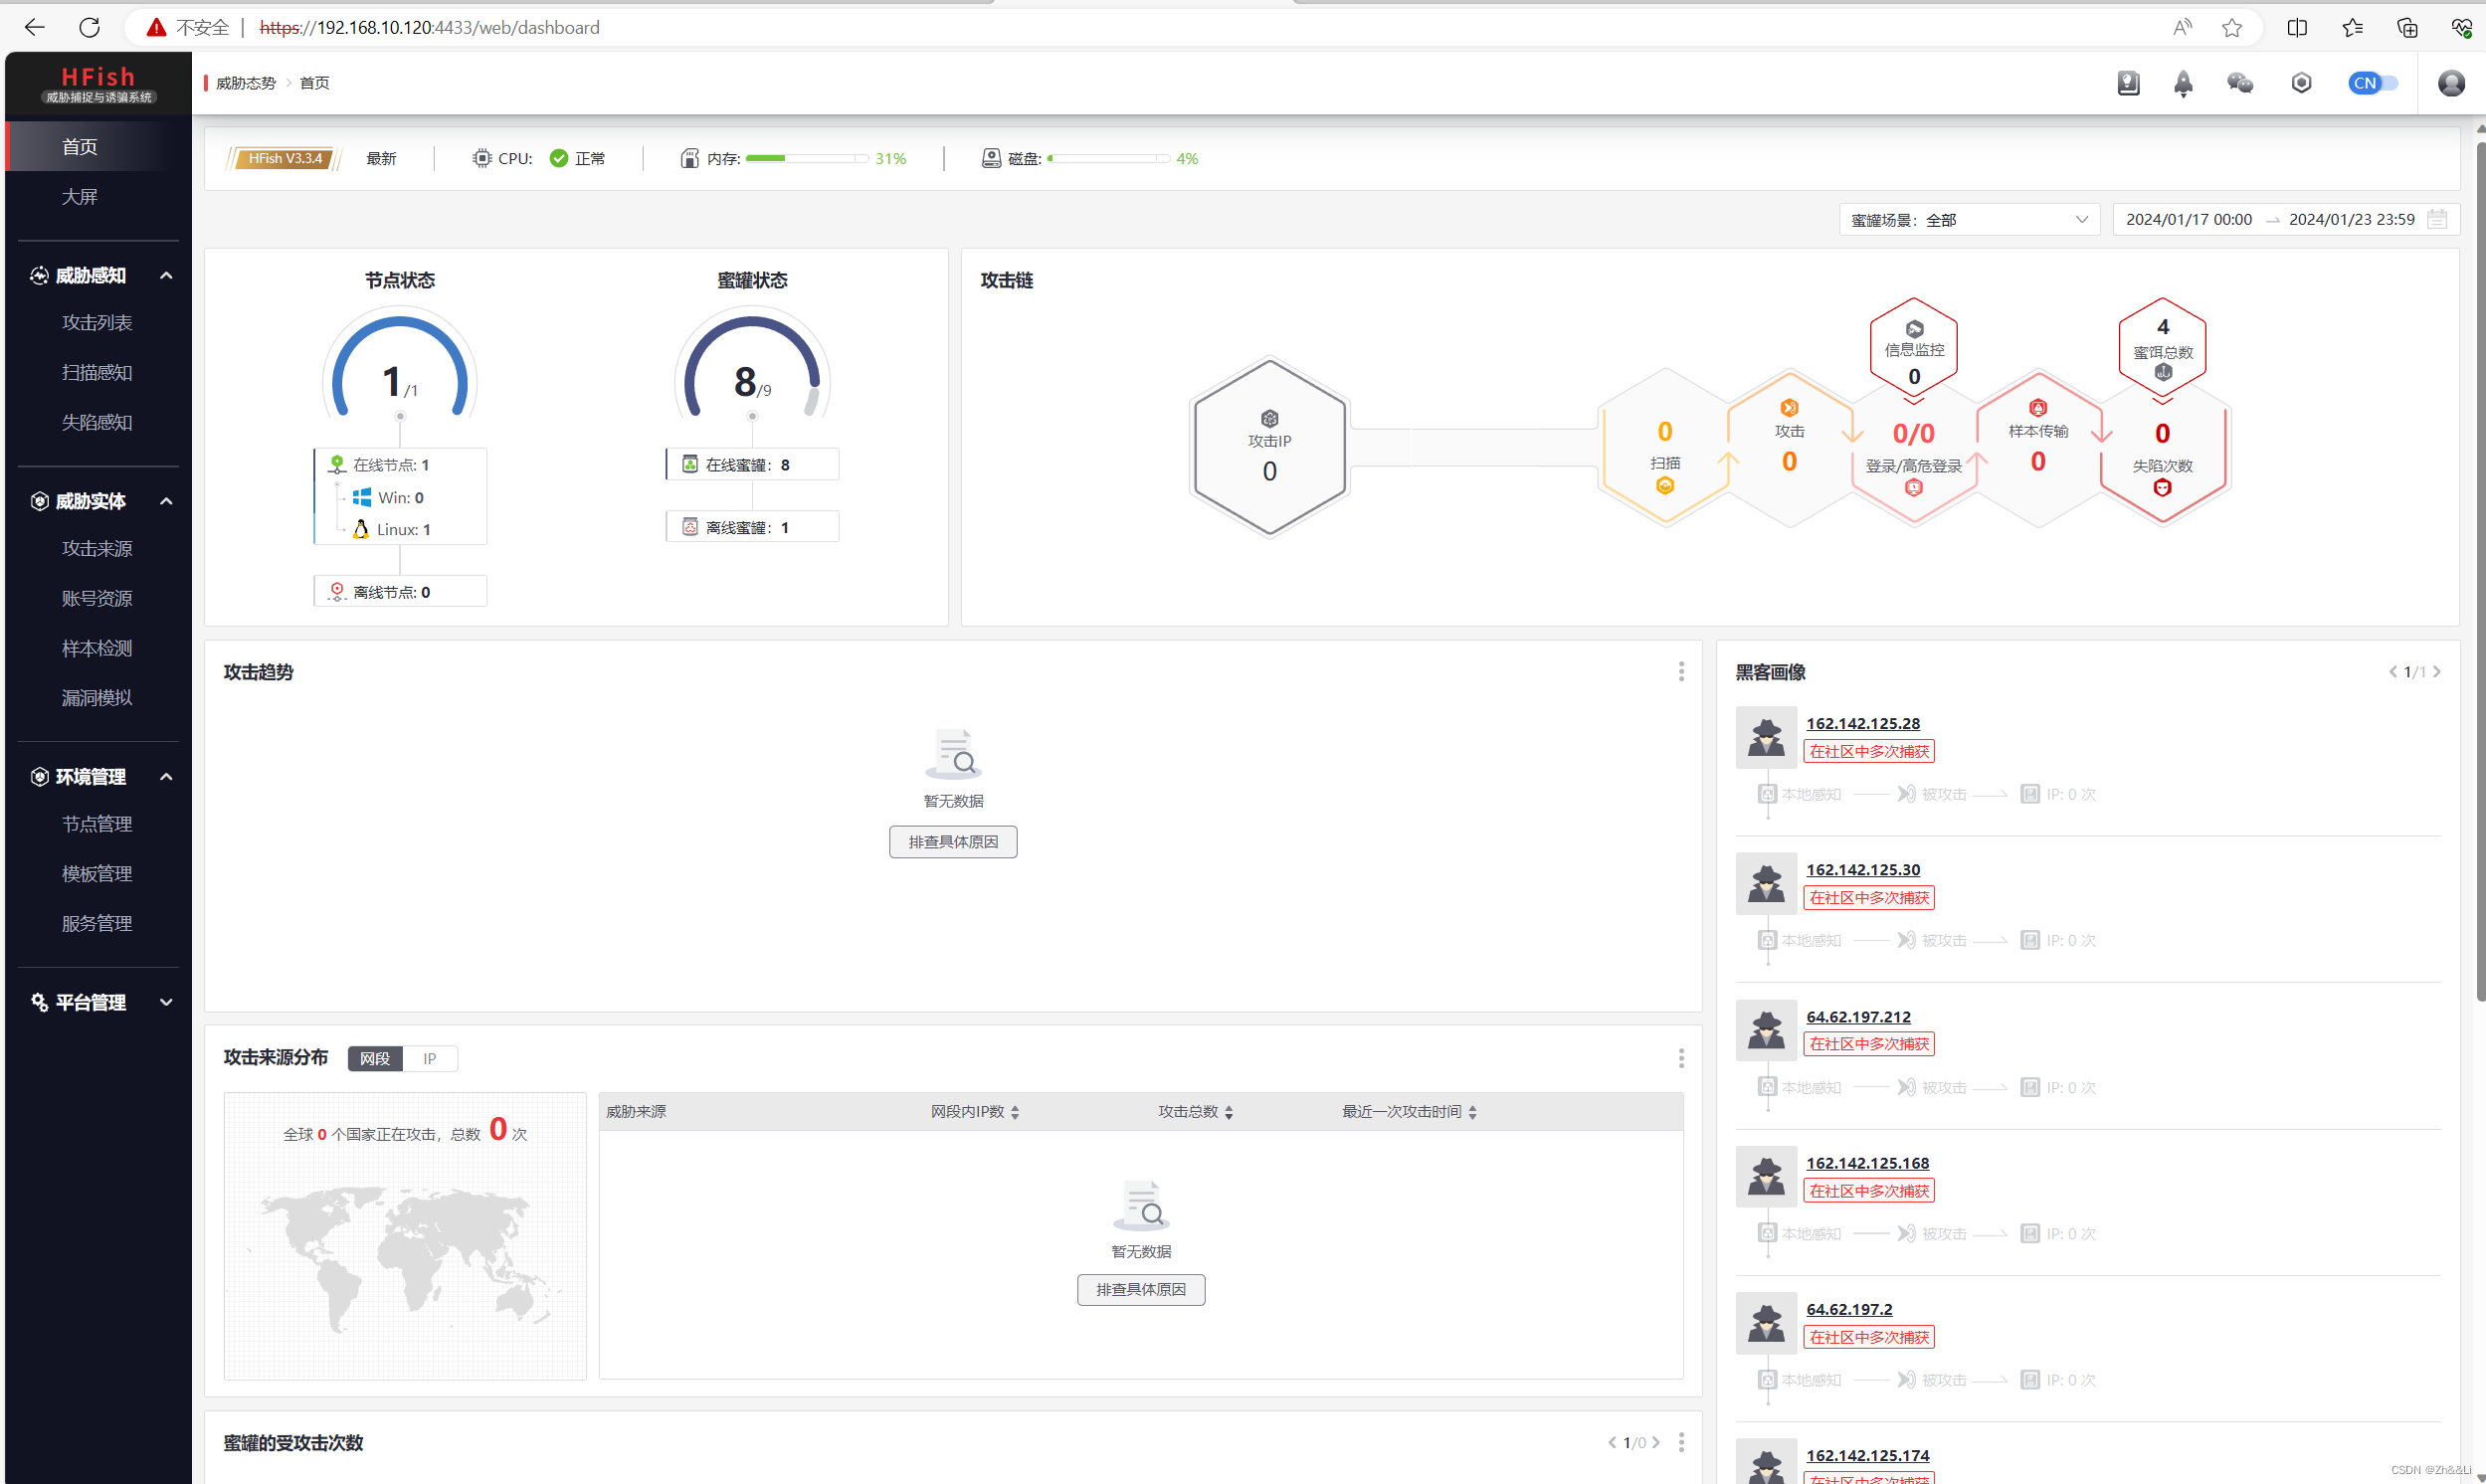
Task: Click the document book icon in header
Action: tap(2128, 83)
